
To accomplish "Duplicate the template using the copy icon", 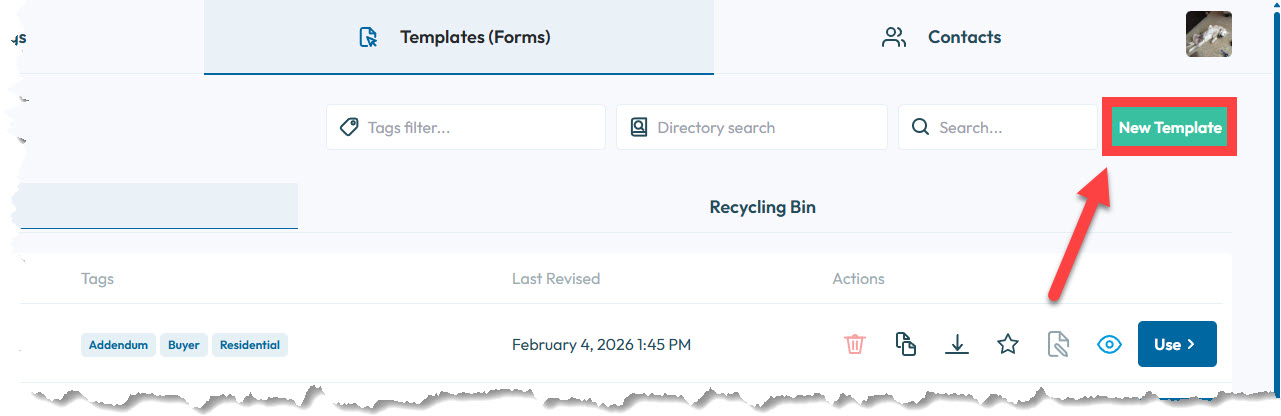I will (x=906, y=345).
